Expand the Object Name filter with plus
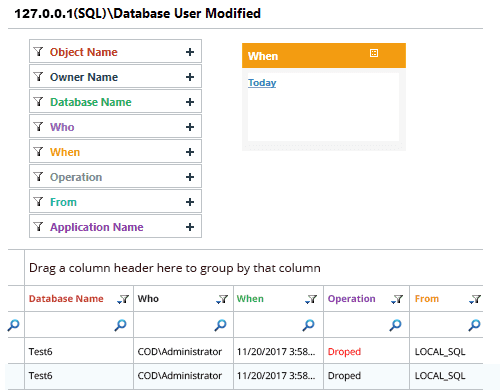Image resolution: width=500 pixels, height=390 pixels. [x=190, y=52]
